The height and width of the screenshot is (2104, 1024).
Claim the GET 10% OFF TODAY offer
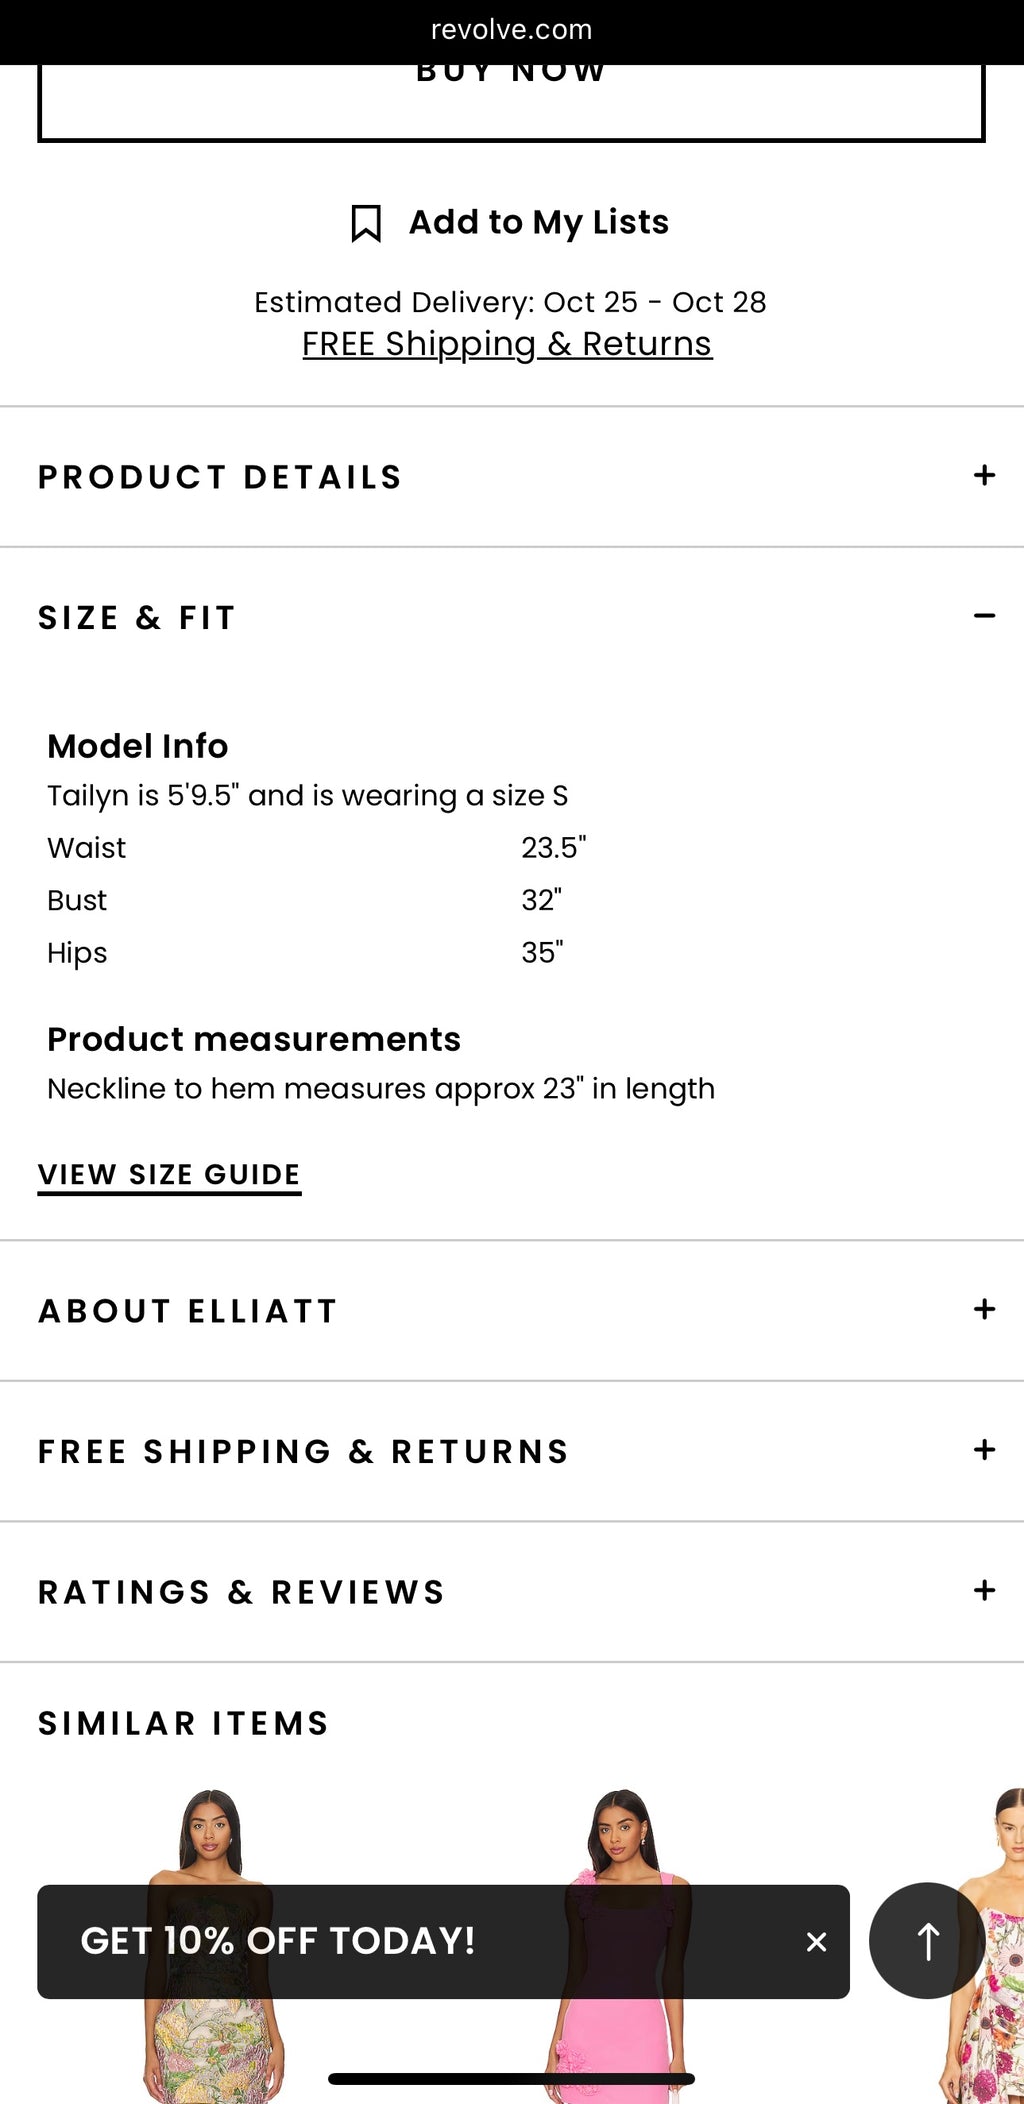pos(278,1941)
